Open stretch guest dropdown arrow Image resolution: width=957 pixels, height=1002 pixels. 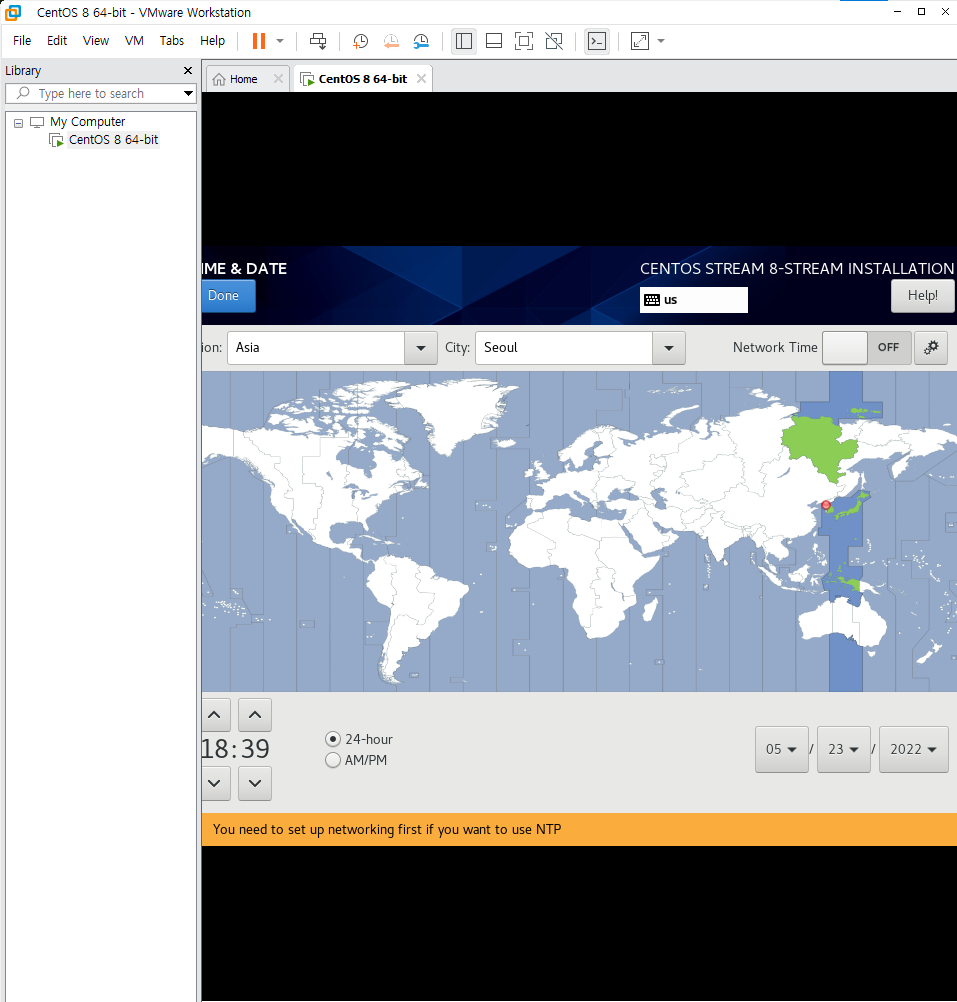click(661, 41)
